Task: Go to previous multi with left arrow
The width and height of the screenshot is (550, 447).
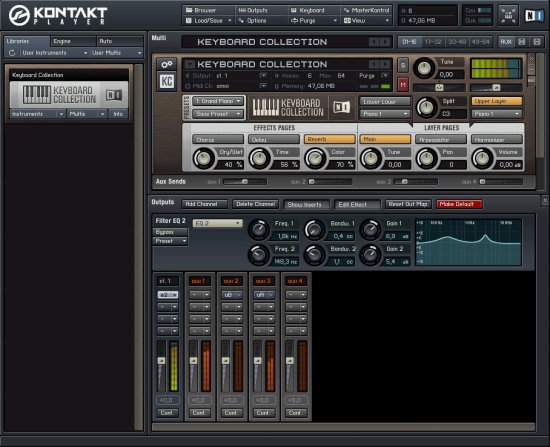Action: (x=374, y=42)
